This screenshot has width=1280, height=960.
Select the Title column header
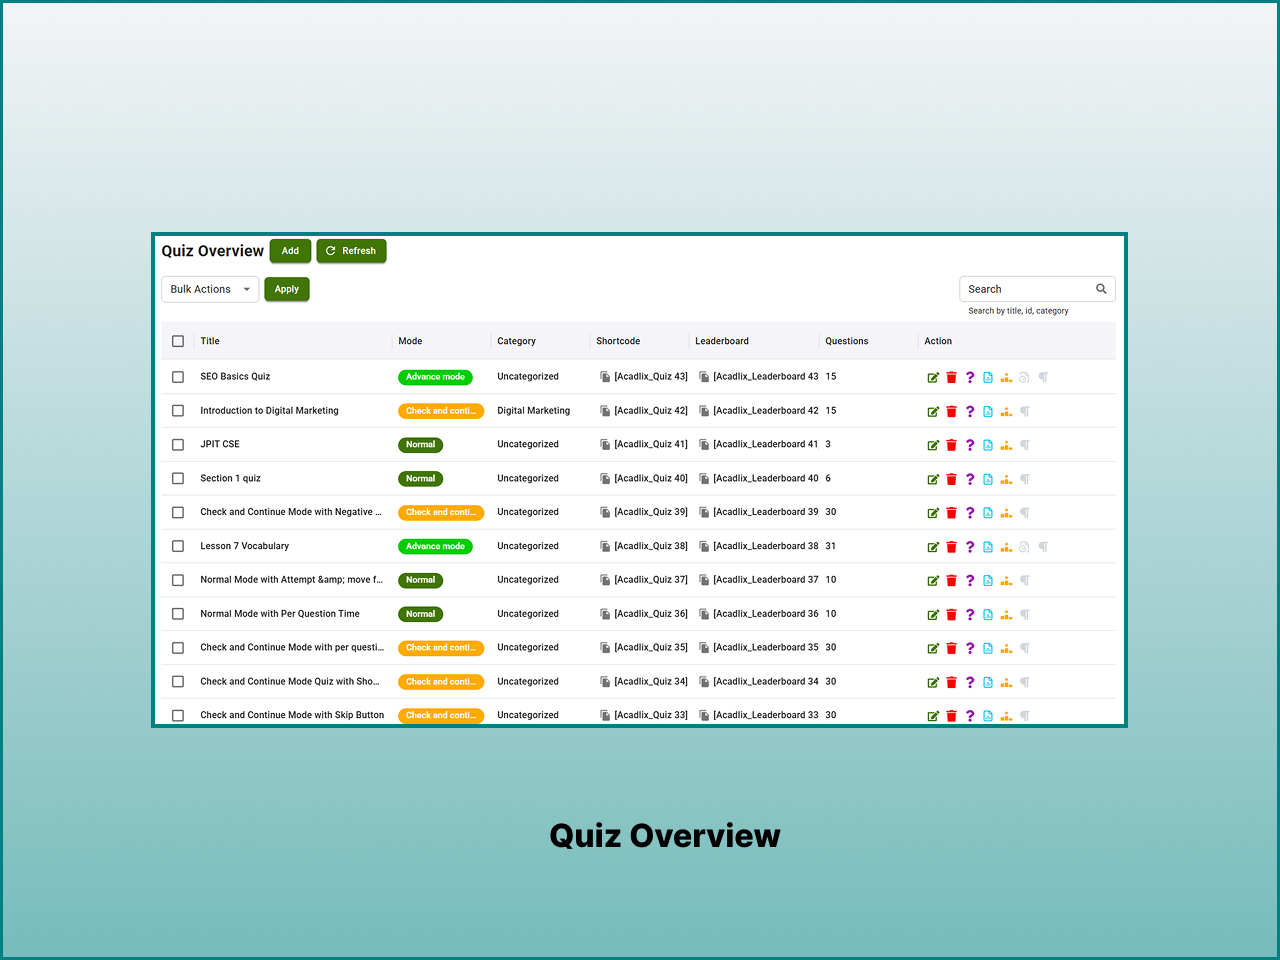coord(210,341)
